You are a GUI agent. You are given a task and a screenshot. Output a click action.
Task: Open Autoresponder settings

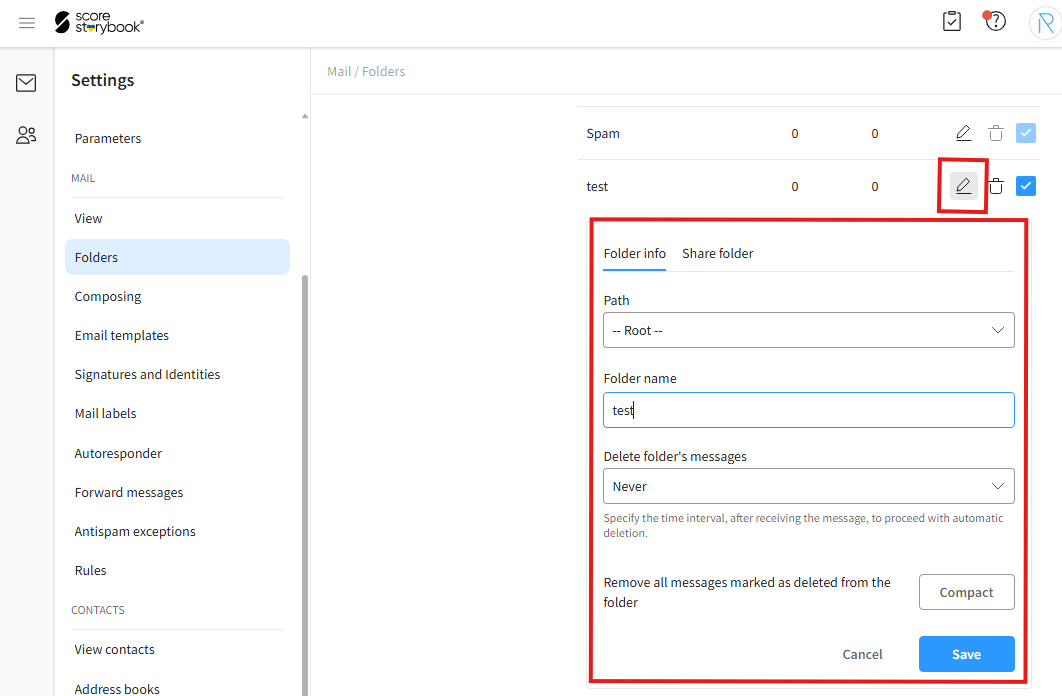point(118,454)
